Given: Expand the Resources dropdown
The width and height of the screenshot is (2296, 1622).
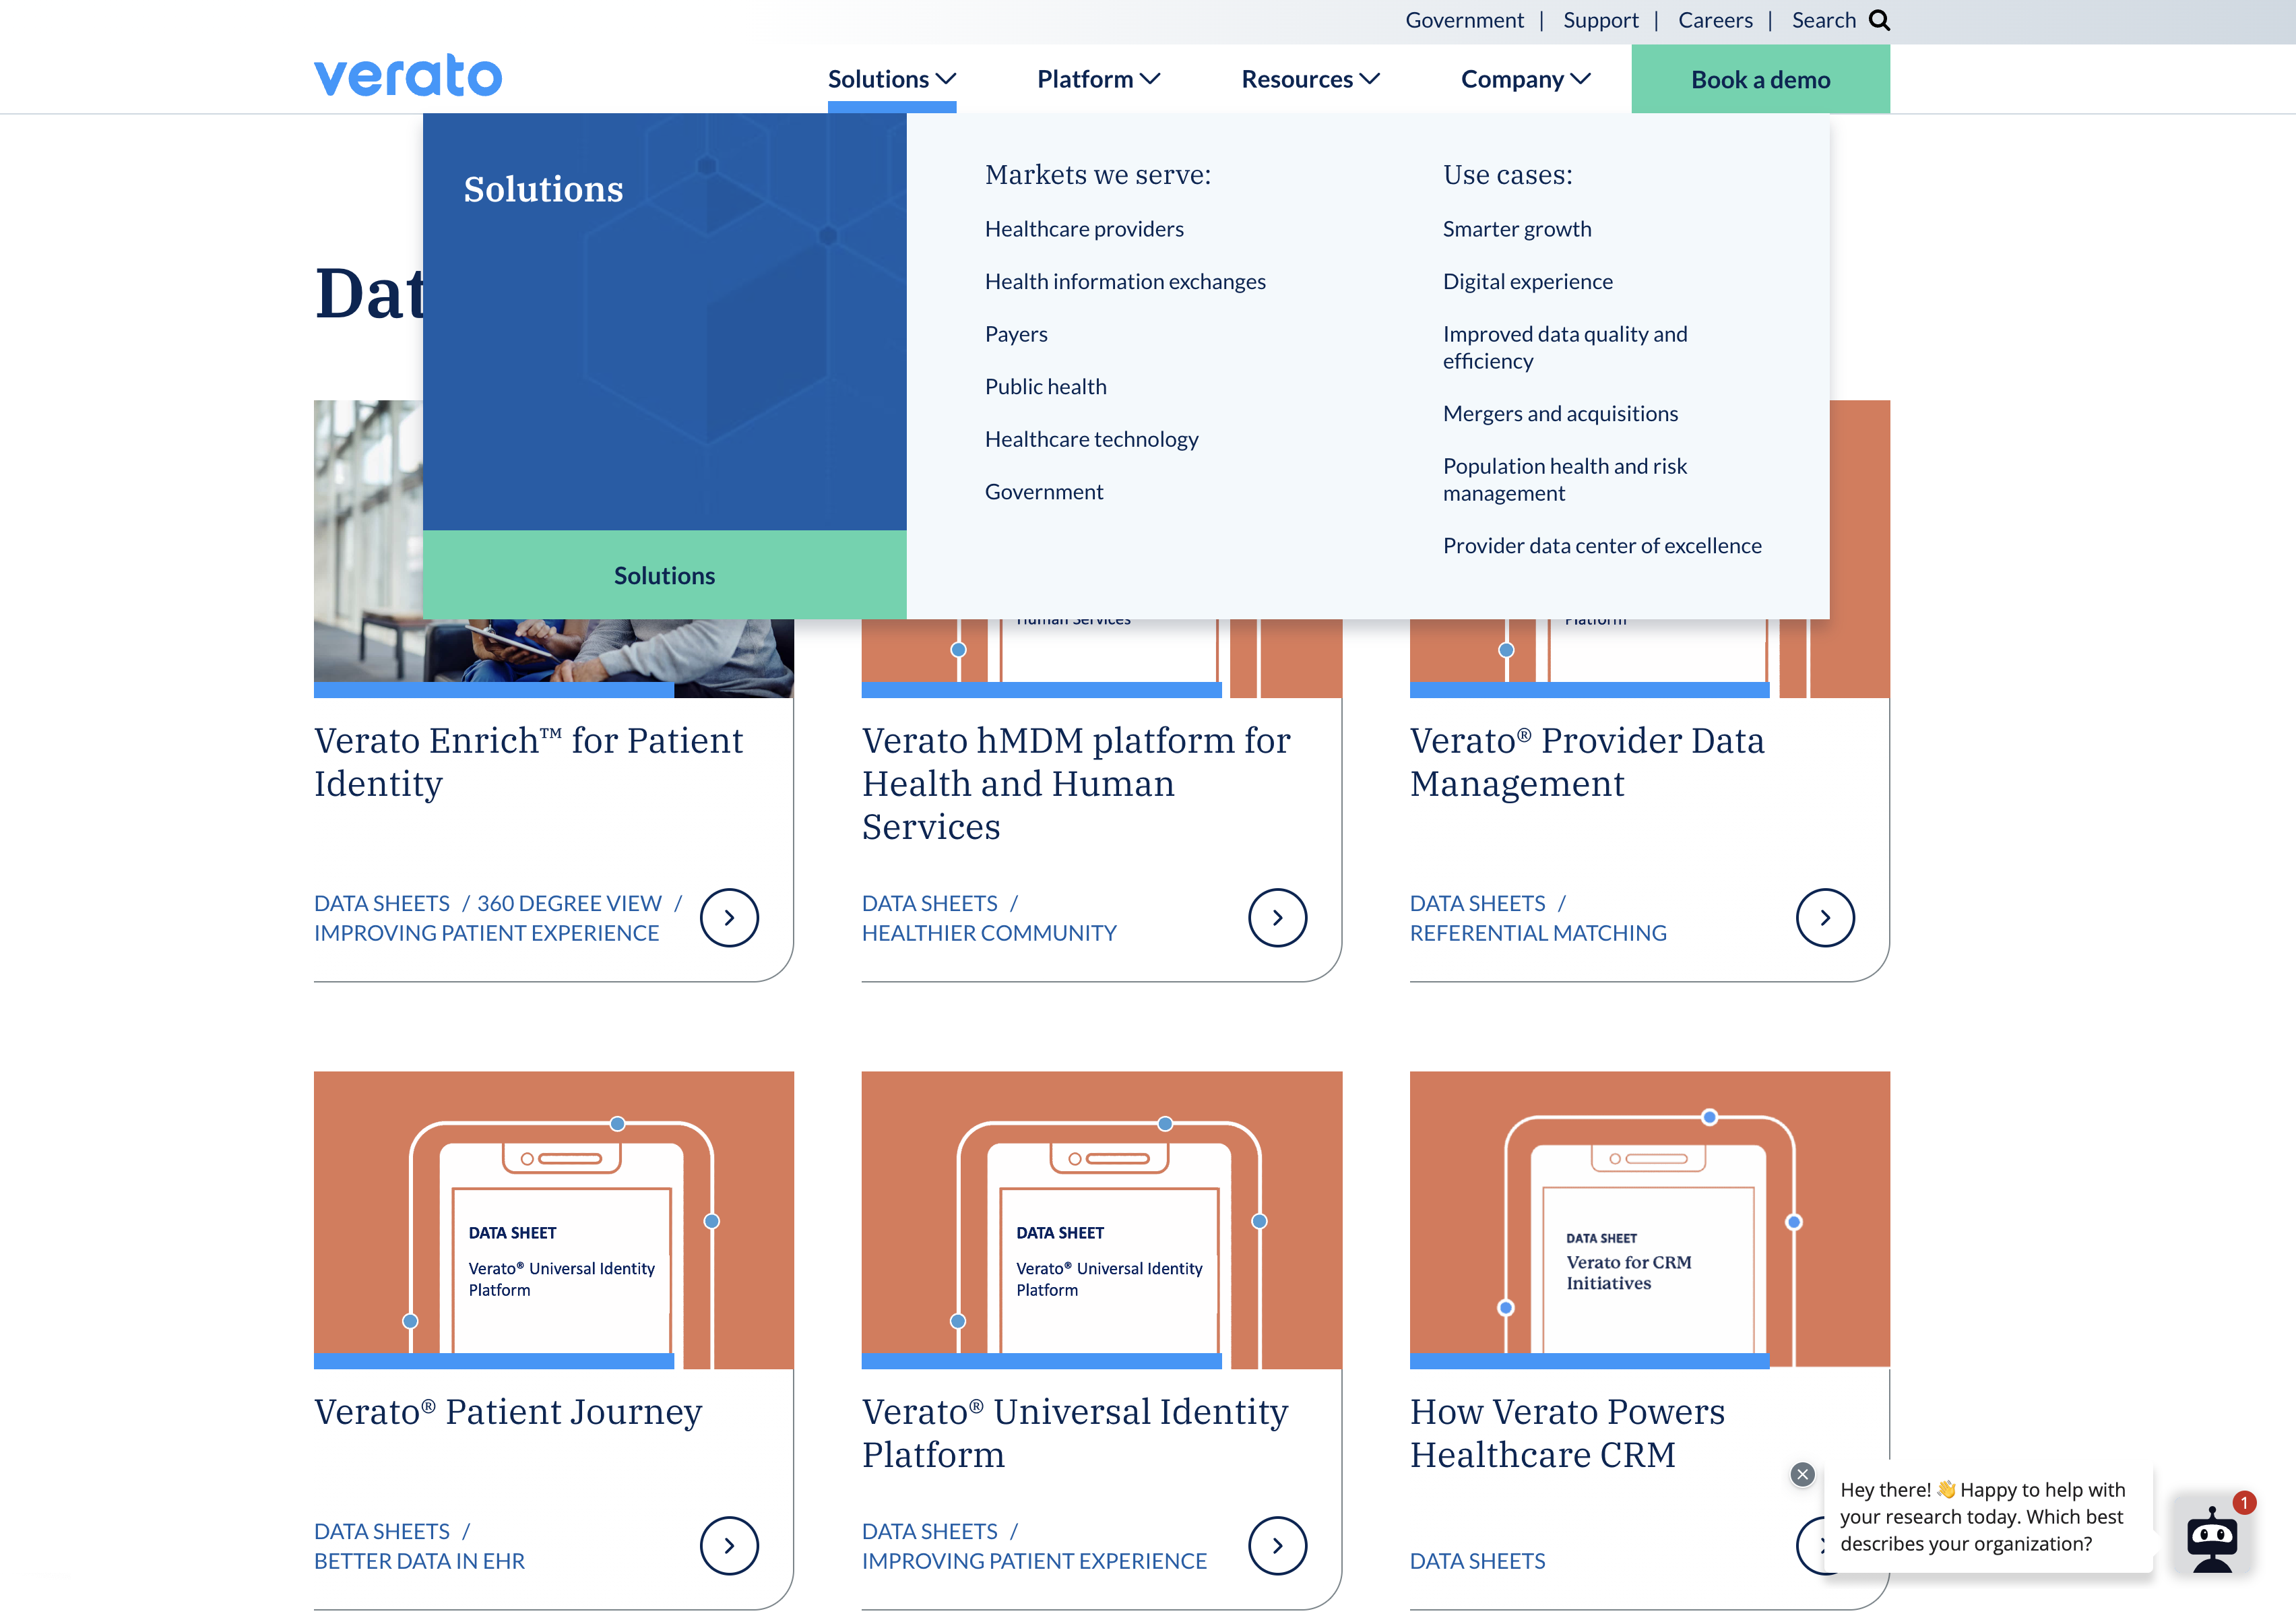Looking at the screenshot, I should (1310, 79).
